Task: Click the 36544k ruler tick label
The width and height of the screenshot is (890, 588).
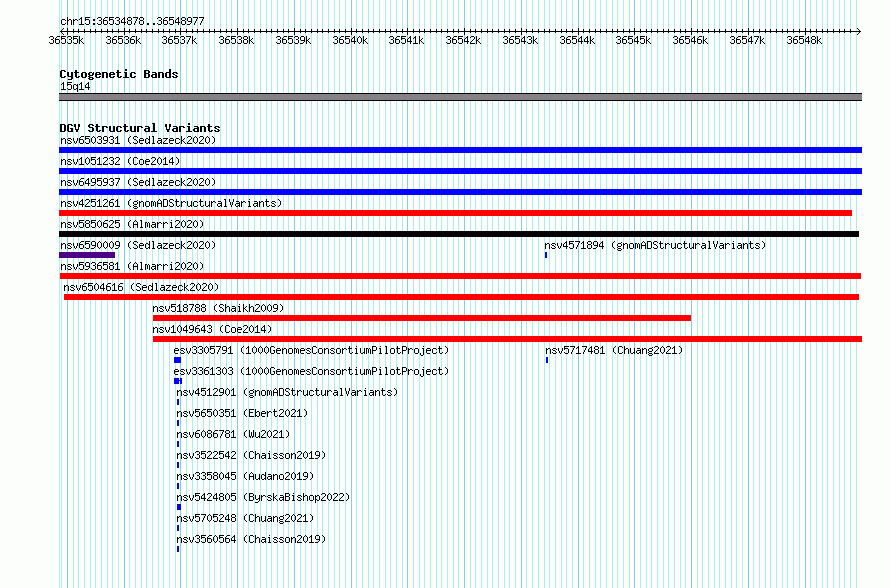Action: [x=577, y=40]
